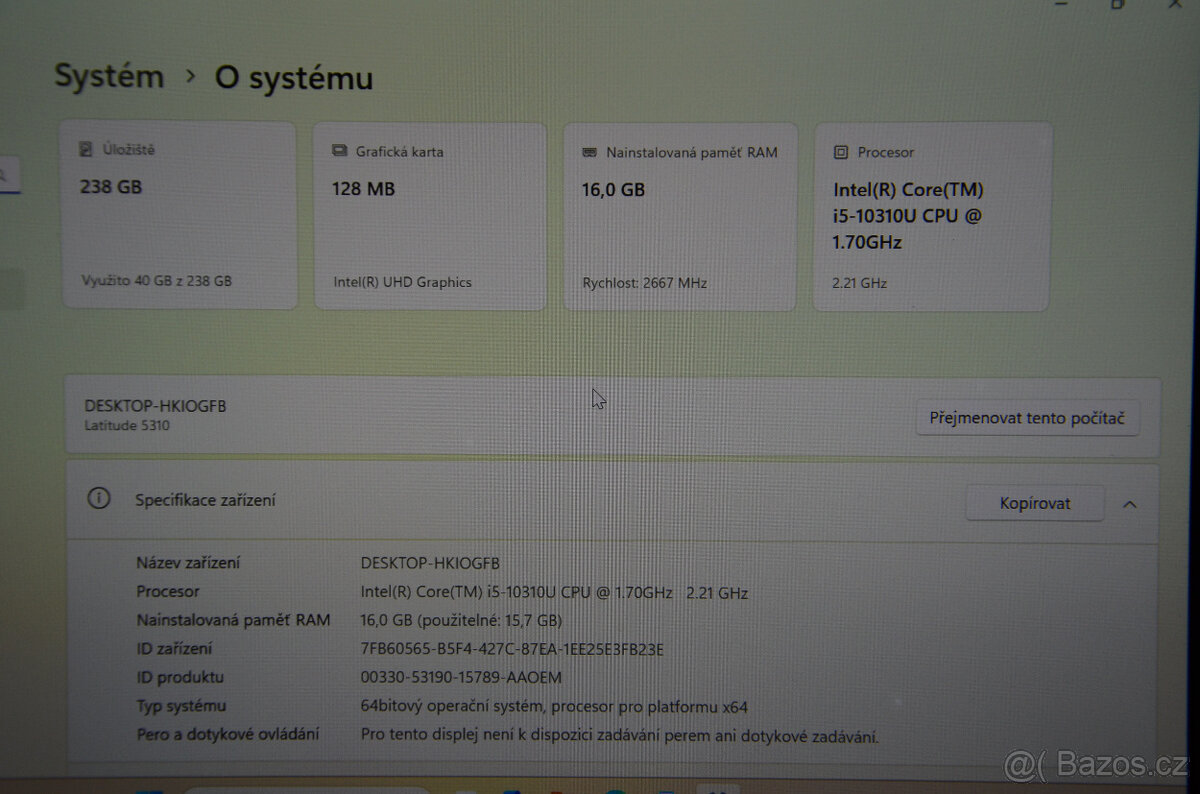This screenshot has width=1200, height=794.
Task: Click the Latitude 5310 model label
Action: [x=126, y=425]
